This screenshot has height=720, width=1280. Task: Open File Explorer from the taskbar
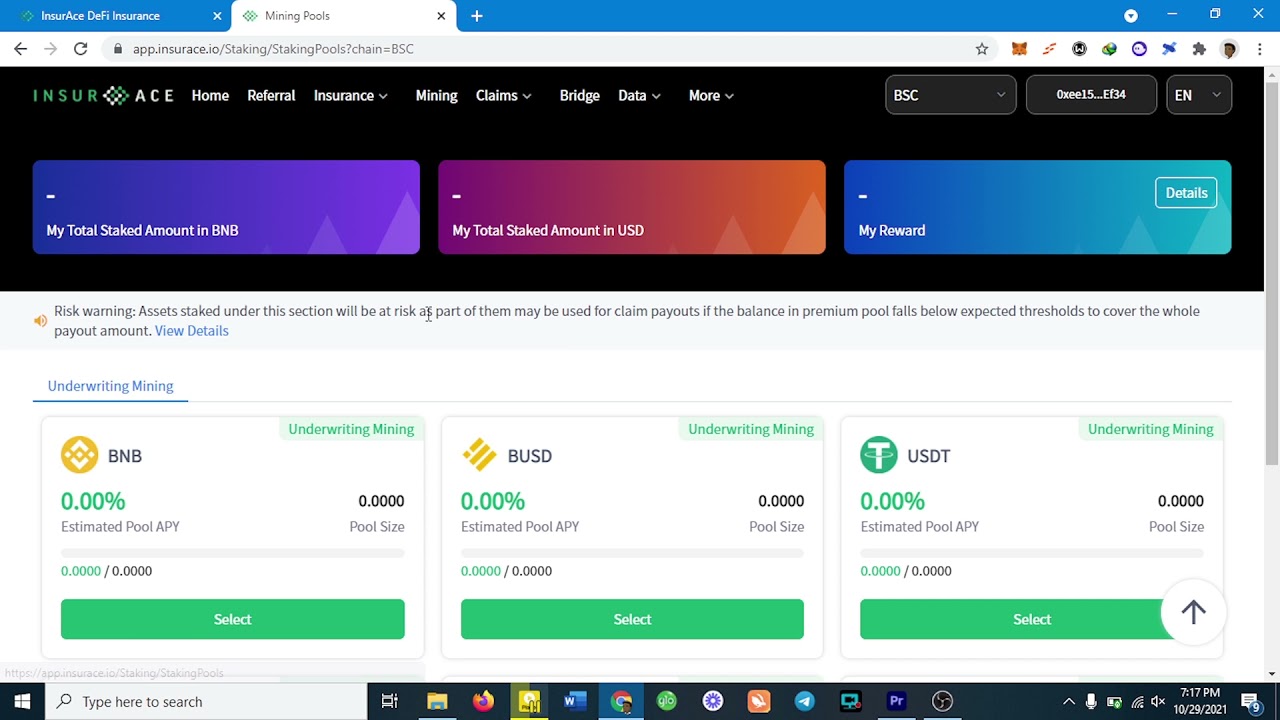point(437,701)
